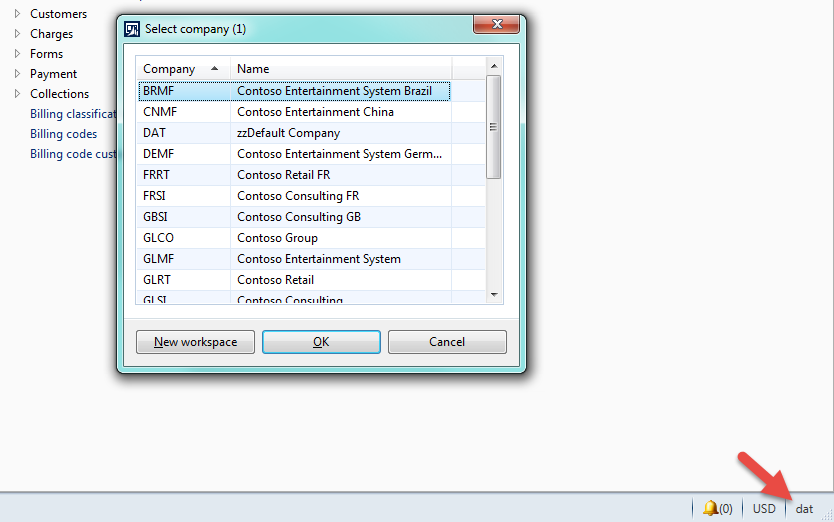The height and width of the screenshot is (522, 834).
Task: Expand the Payment tree node
Action: (x=18, y=73)
